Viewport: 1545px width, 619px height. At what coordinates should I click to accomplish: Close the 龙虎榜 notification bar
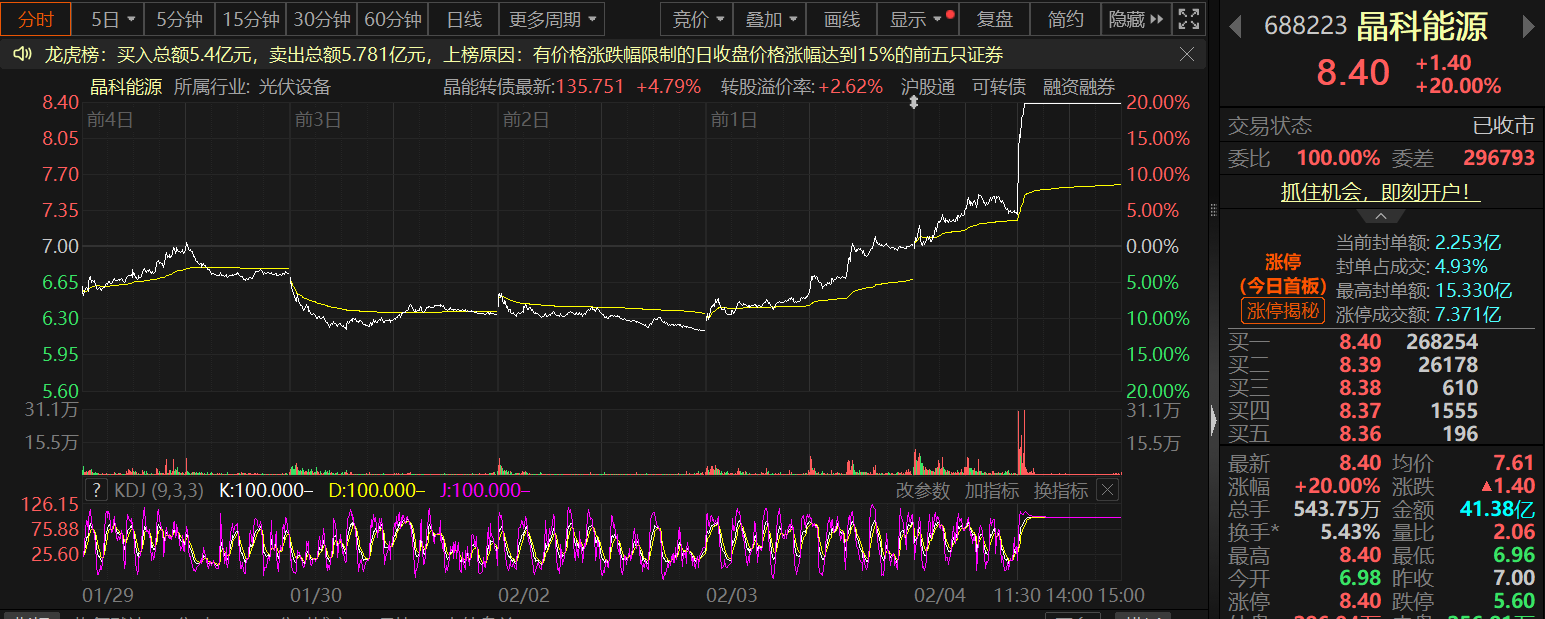click(1187, 55)
